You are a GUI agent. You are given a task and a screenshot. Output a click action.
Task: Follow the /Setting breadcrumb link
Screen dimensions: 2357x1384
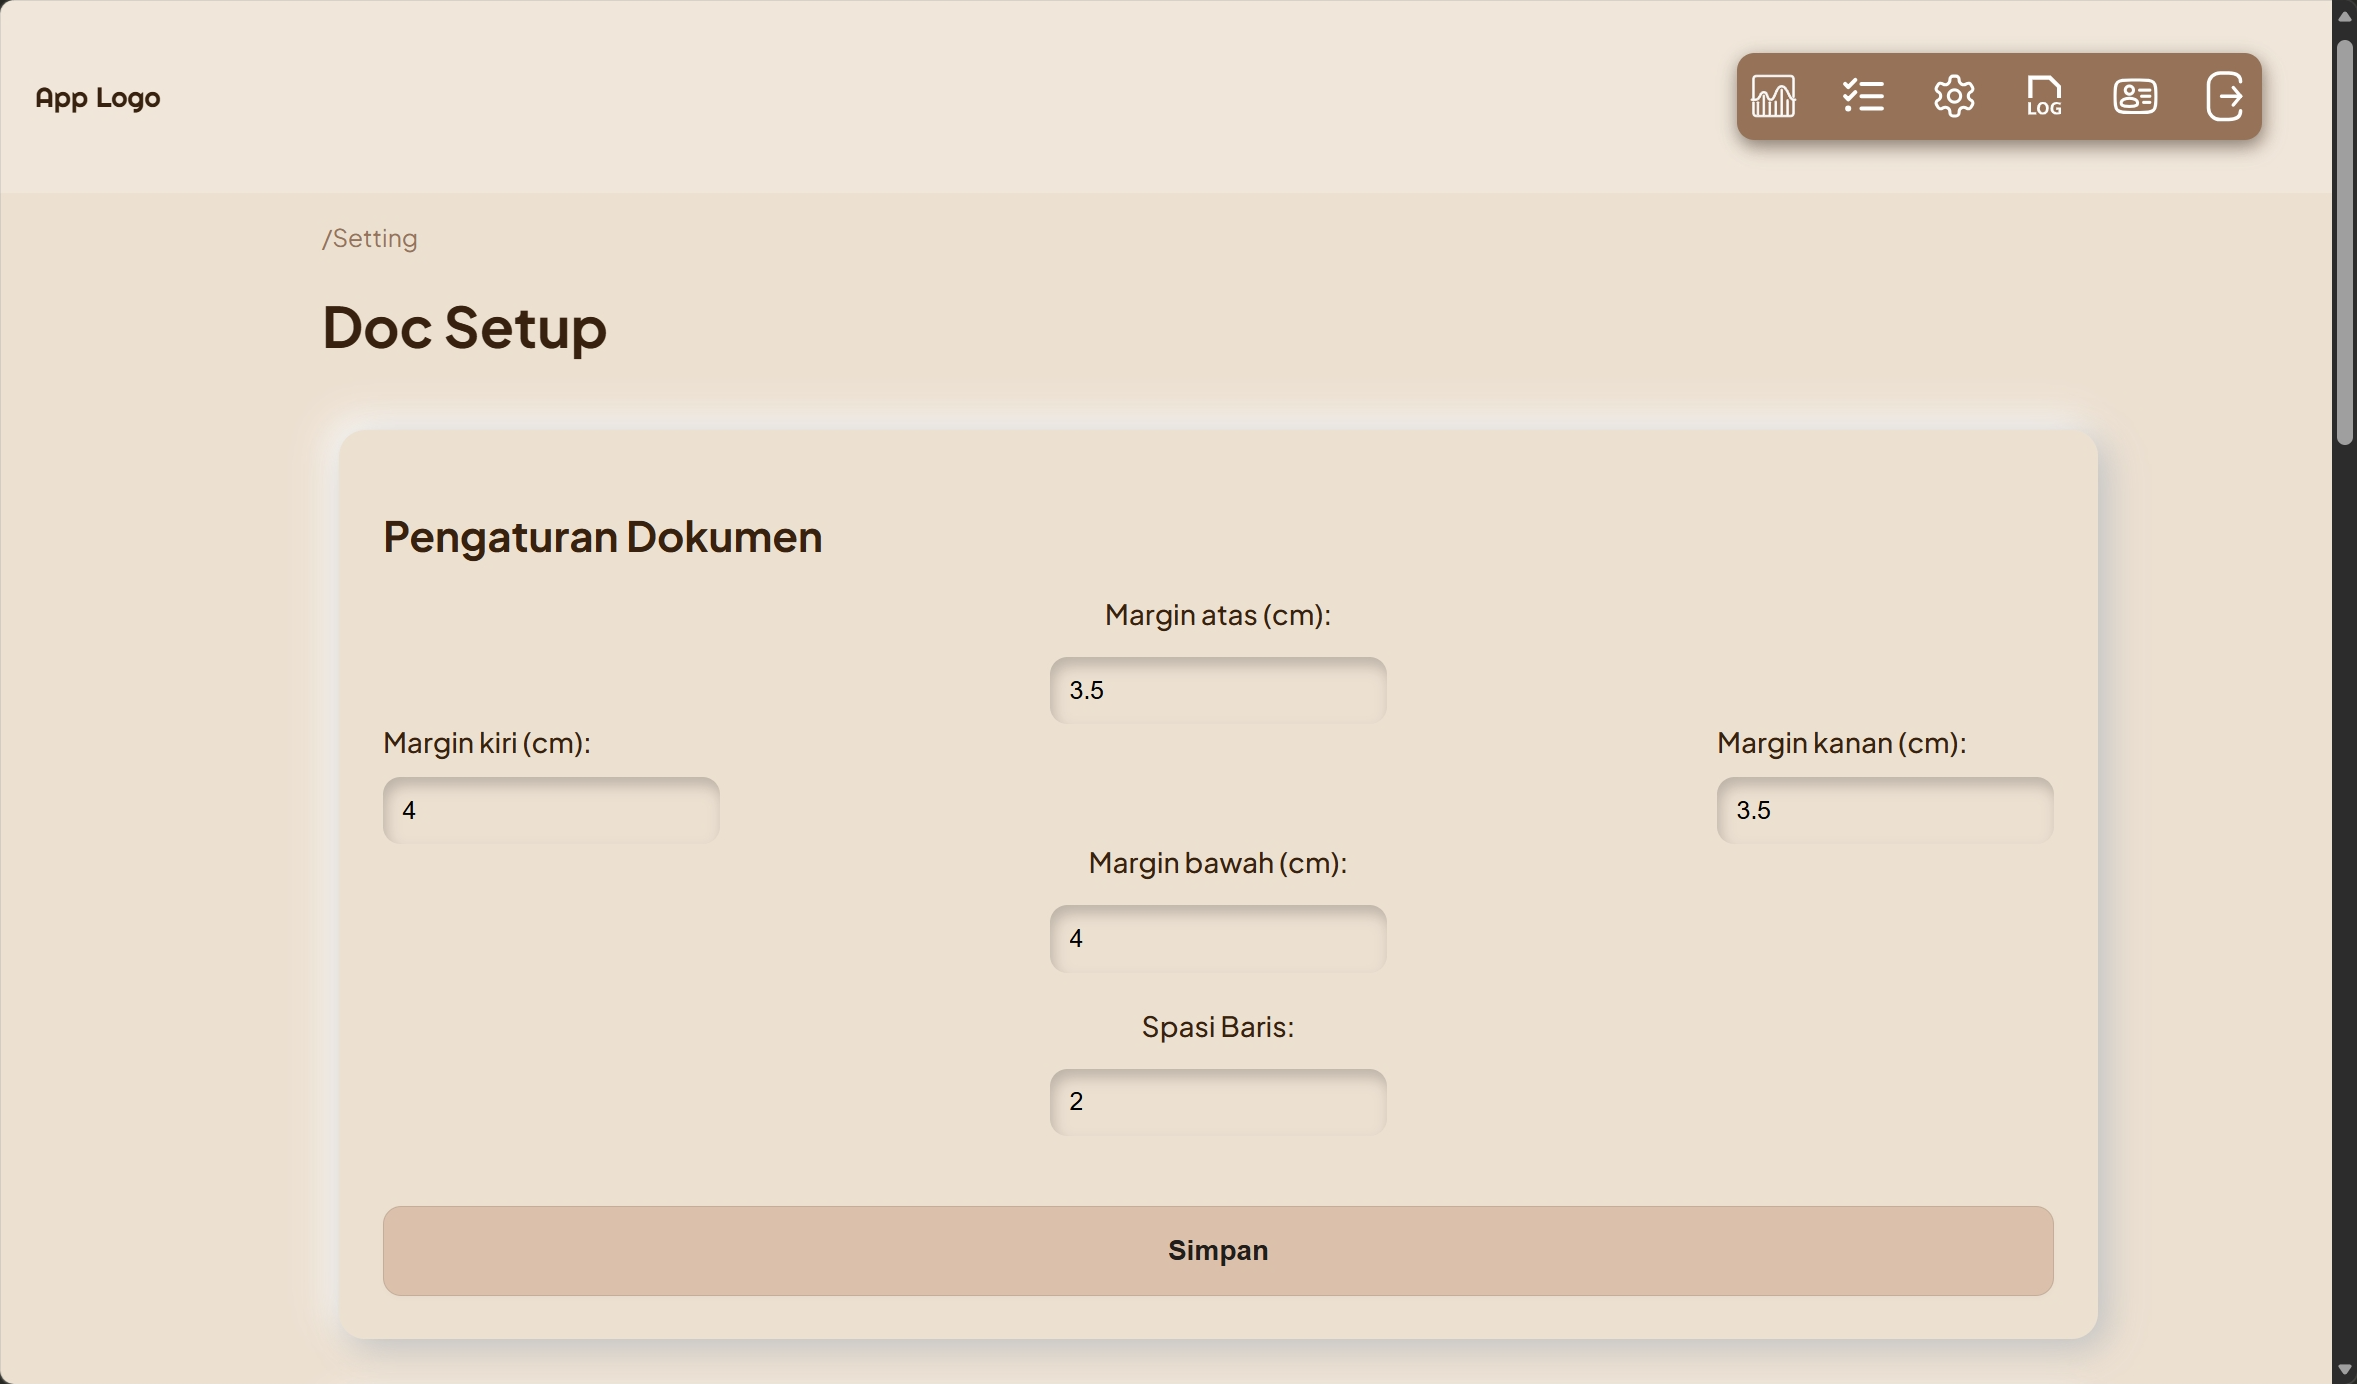(370, 238)
